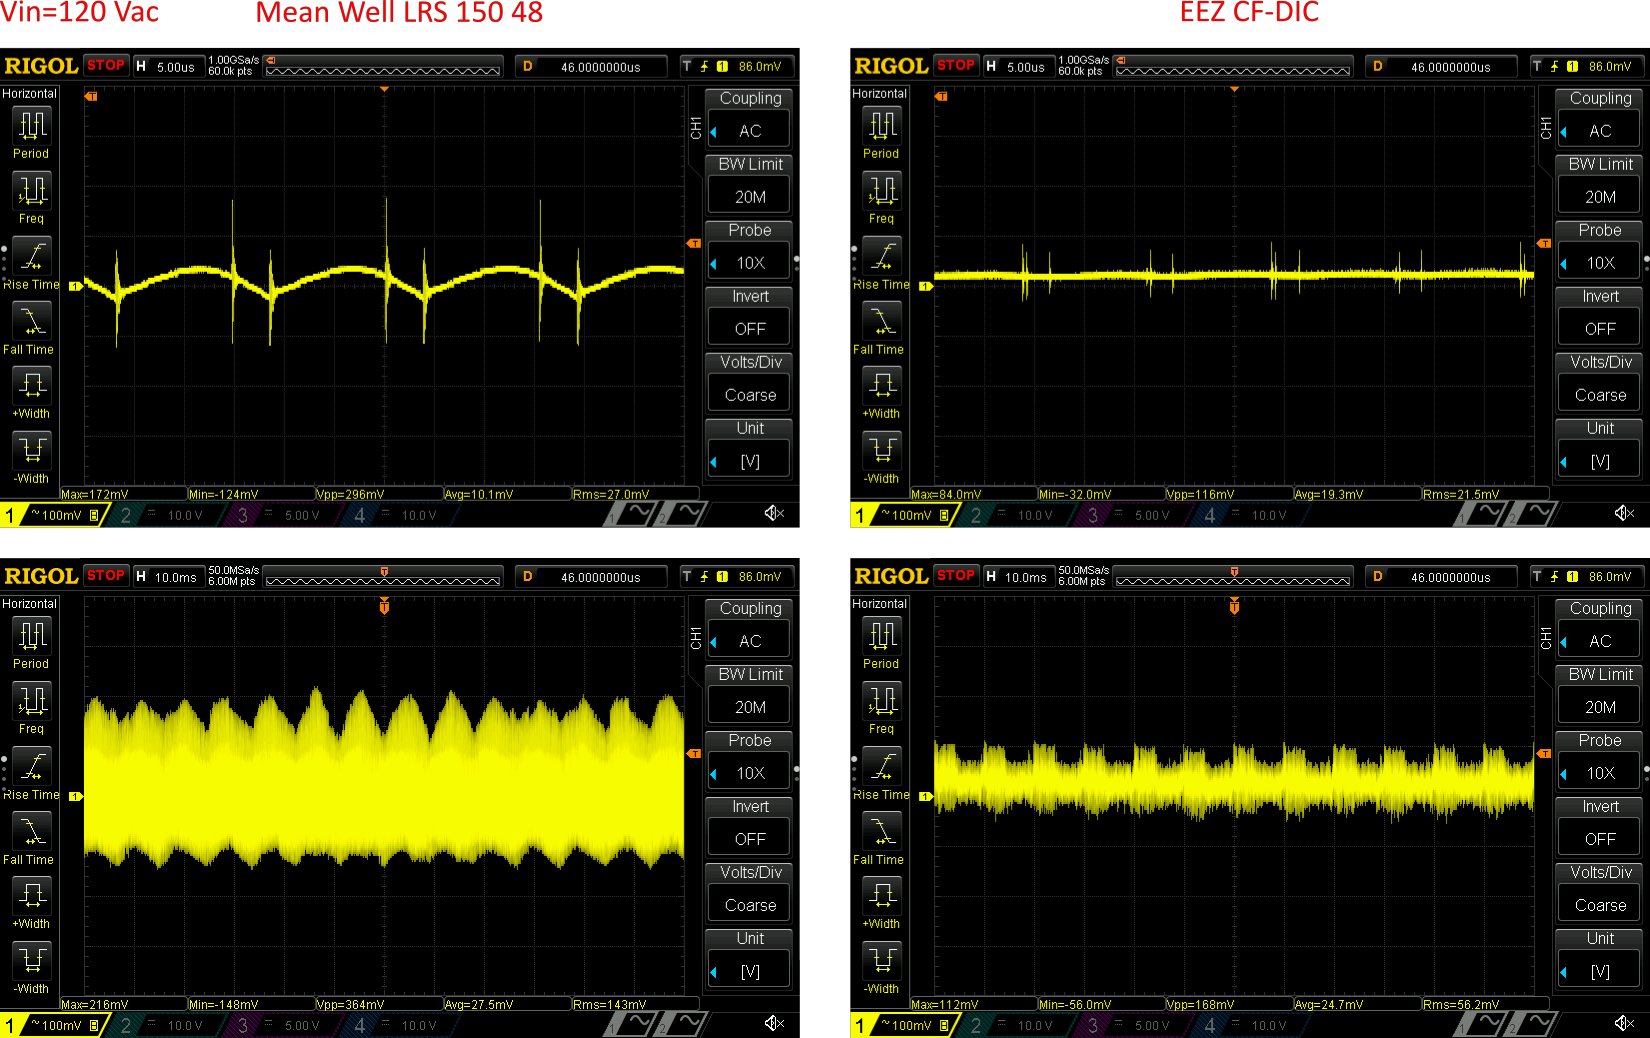Click the muted speaker icon in the bottom-left scope
This screenshot has height=1038, width=1650.
pos(774,1023)
